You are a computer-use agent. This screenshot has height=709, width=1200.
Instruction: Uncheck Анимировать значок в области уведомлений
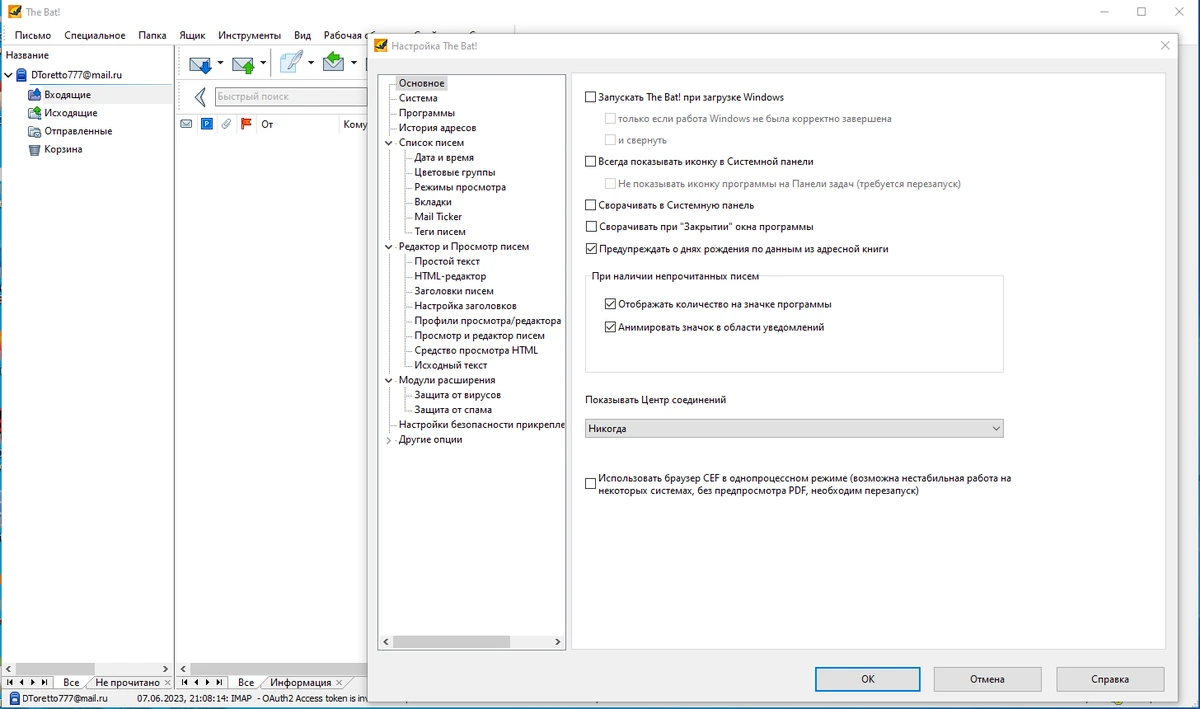tap(610, 327)
